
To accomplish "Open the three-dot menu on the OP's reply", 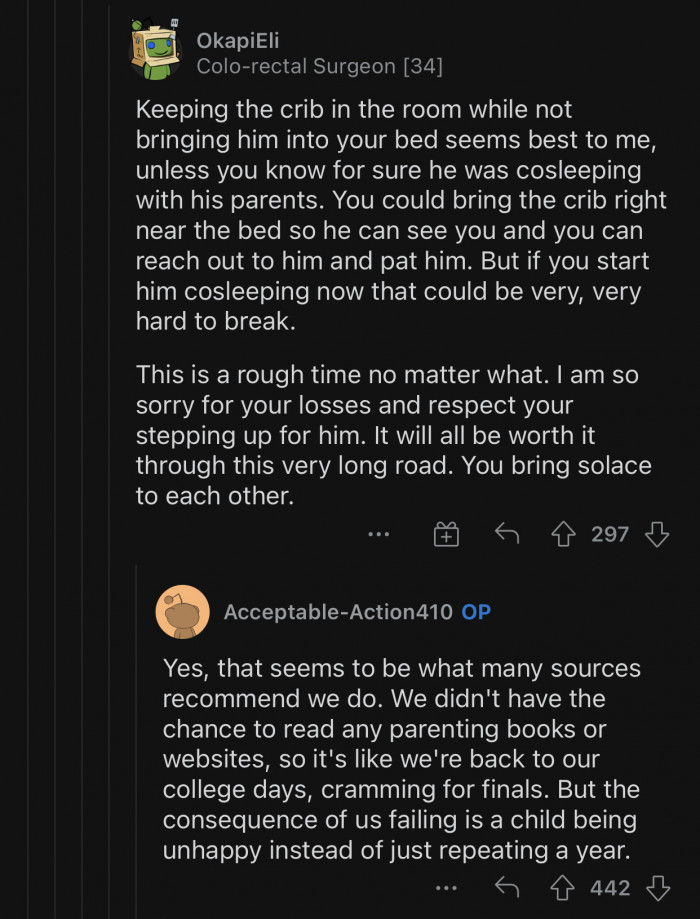I will pos(444,888).
